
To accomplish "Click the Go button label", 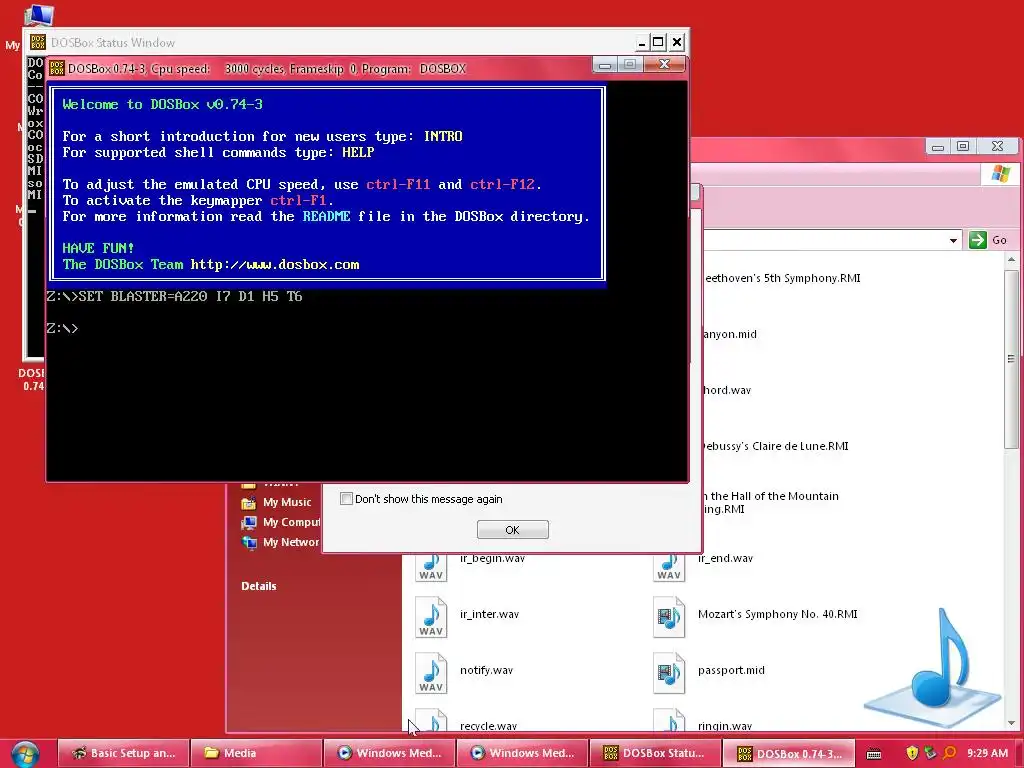I will [999, 240].
